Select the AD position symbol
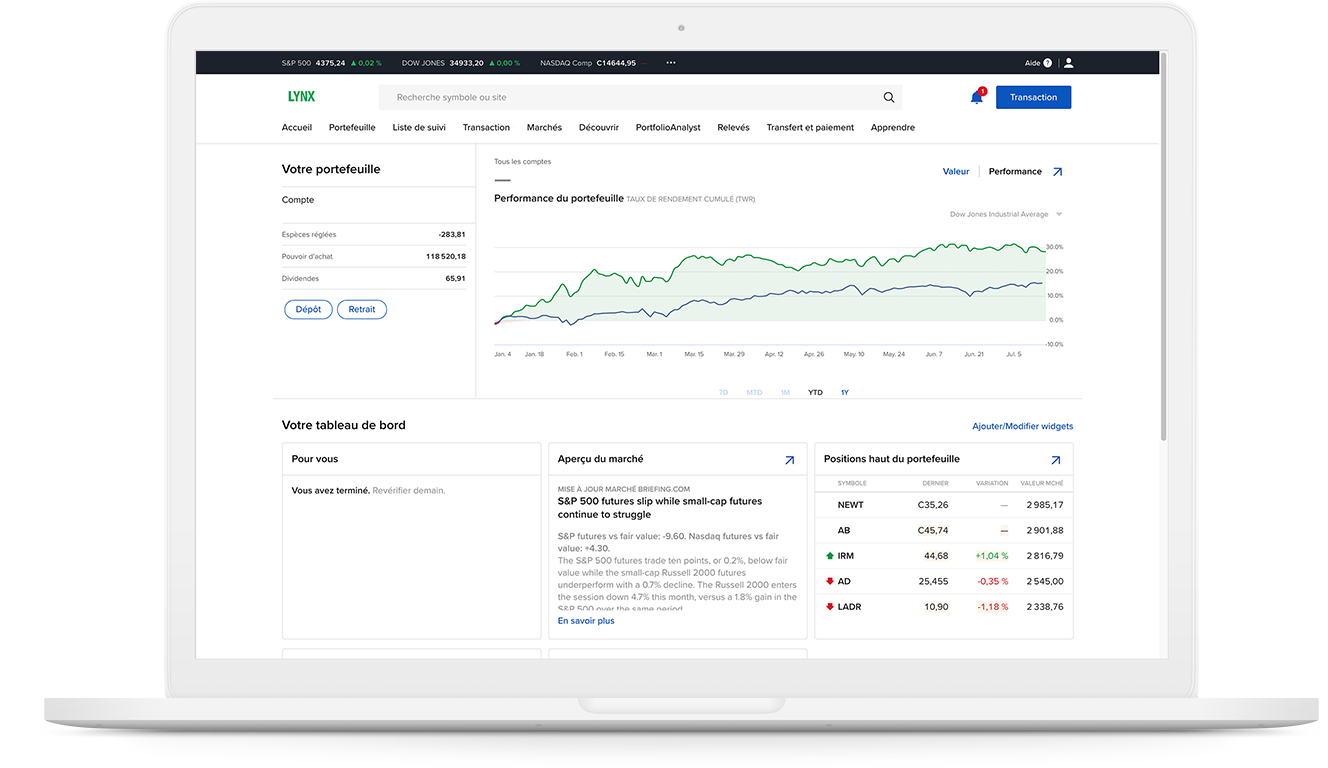The height and width of the screenshot is (768, 1328). (844, 582)
